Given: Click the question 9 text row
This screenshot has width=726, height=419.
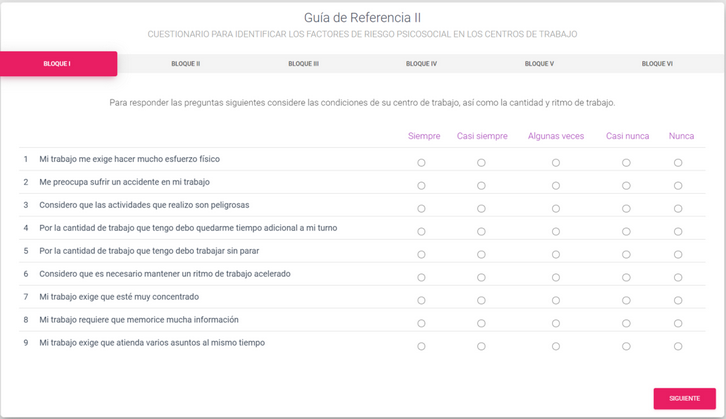Looking at the screenshot, I should click(152, 343).
